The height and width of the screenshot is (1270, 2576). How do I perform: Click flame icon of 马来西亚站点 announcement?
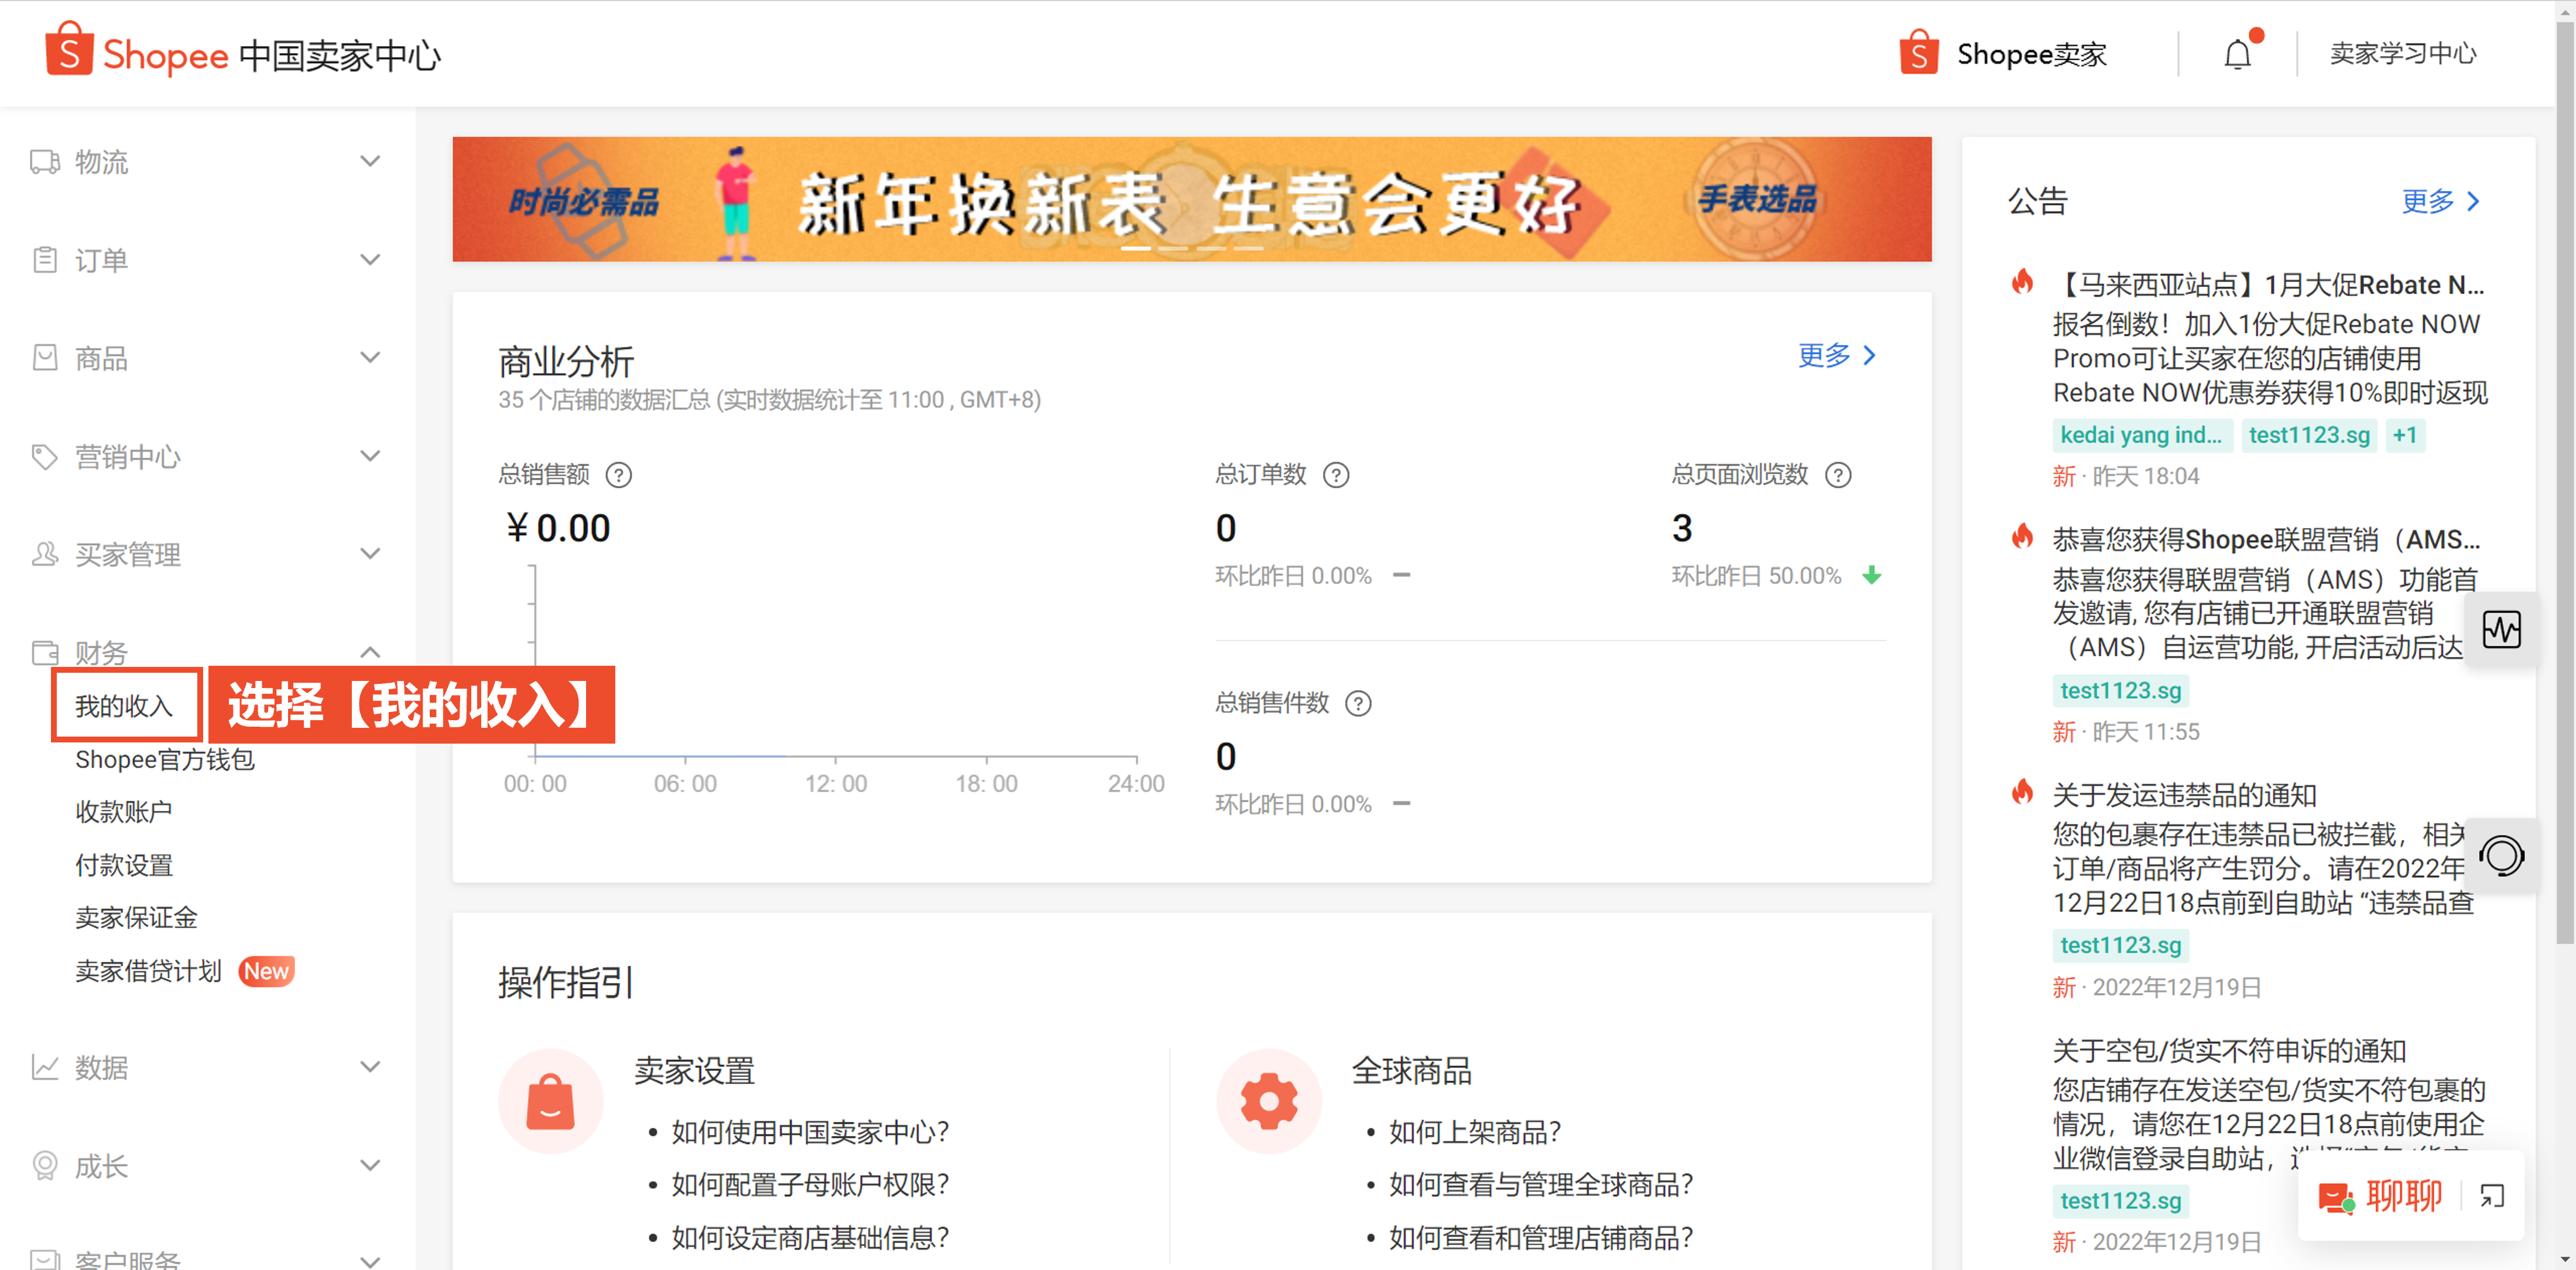point(2023,283)
